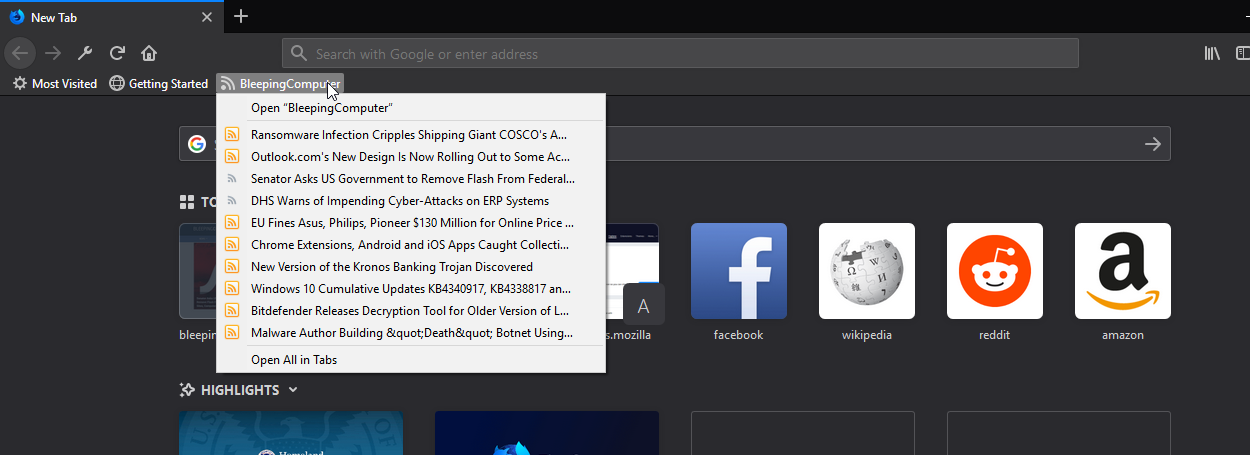
Task: Open Senator Asks US Government feed item
Action: tap(411, 179)
